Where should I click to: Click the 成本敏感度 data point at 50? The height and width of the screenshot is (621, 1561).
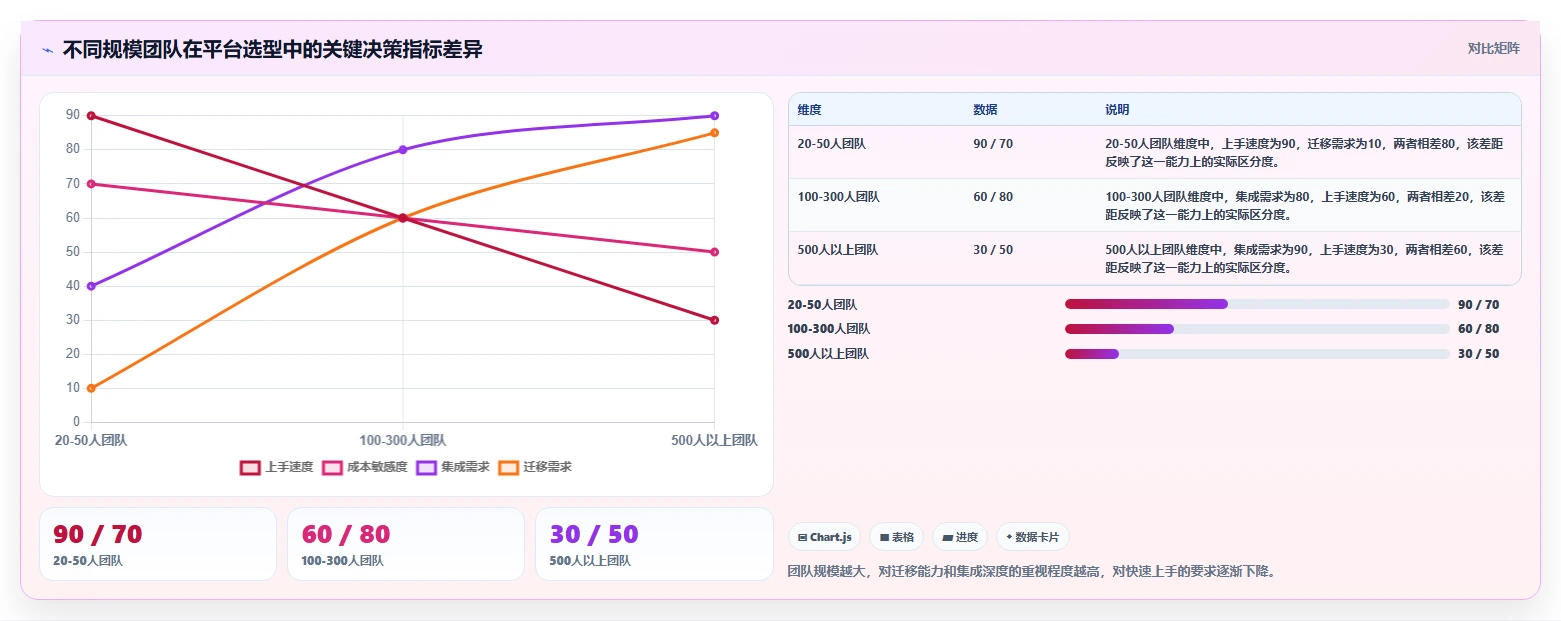(x=714, y=252)
